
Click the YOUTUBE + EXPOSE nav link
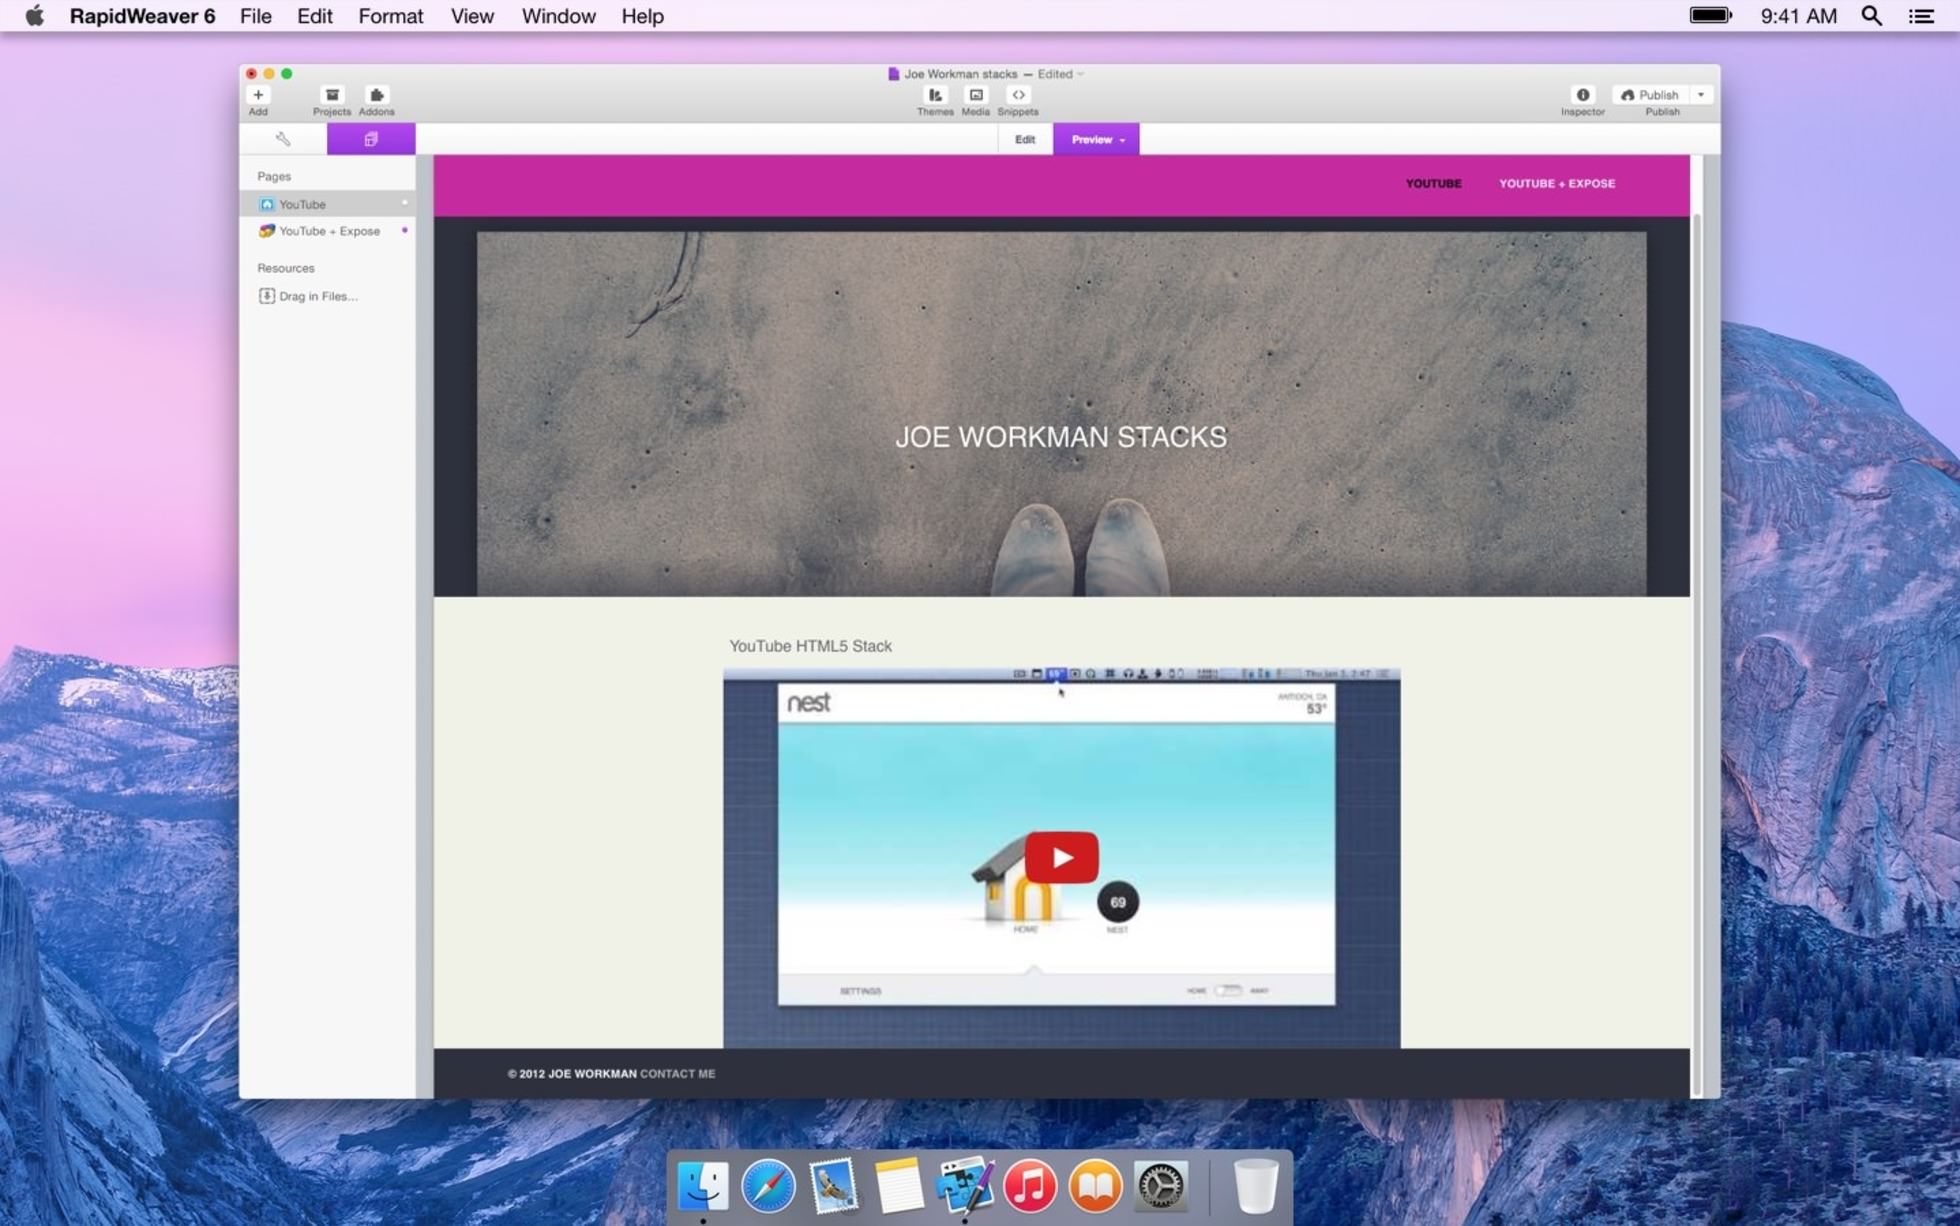pos(1557,184)
